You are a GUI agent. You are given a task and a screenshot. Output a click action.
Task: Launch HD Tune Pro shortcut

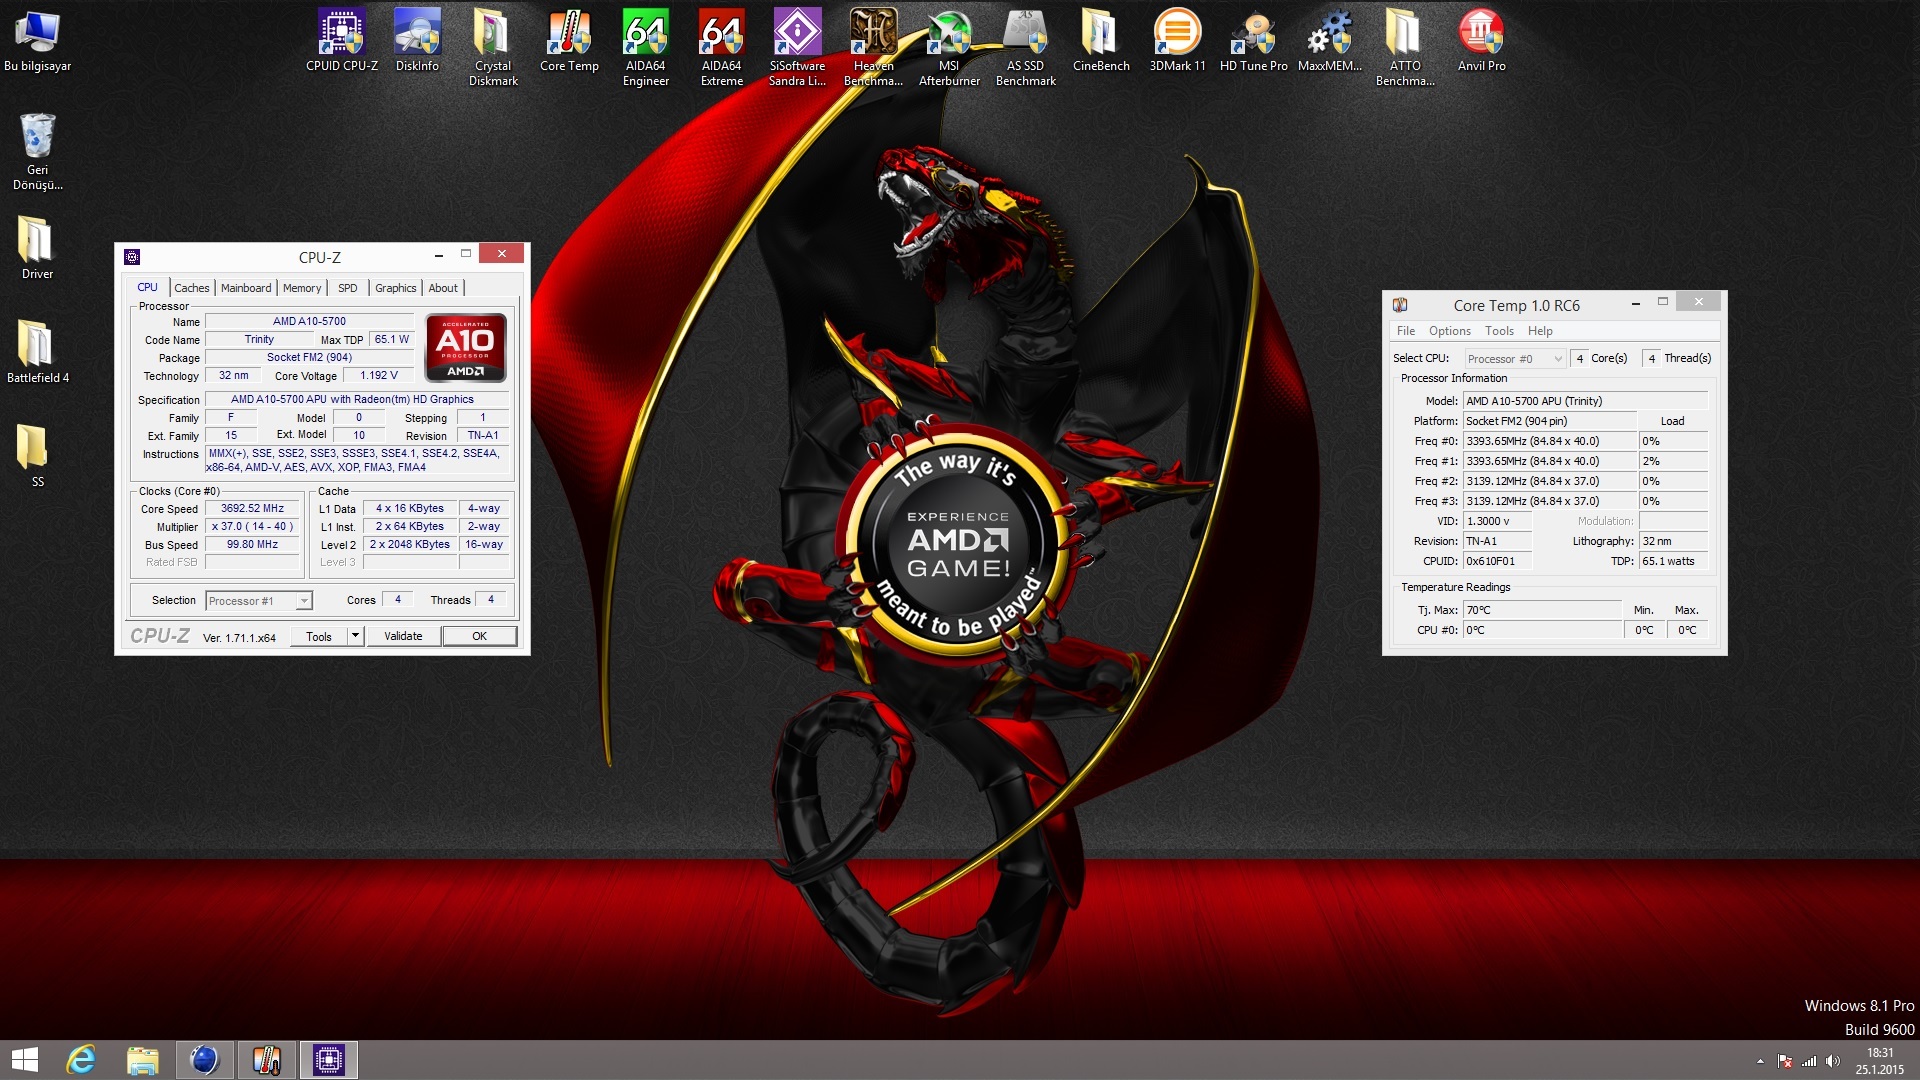pos(1253,40)
